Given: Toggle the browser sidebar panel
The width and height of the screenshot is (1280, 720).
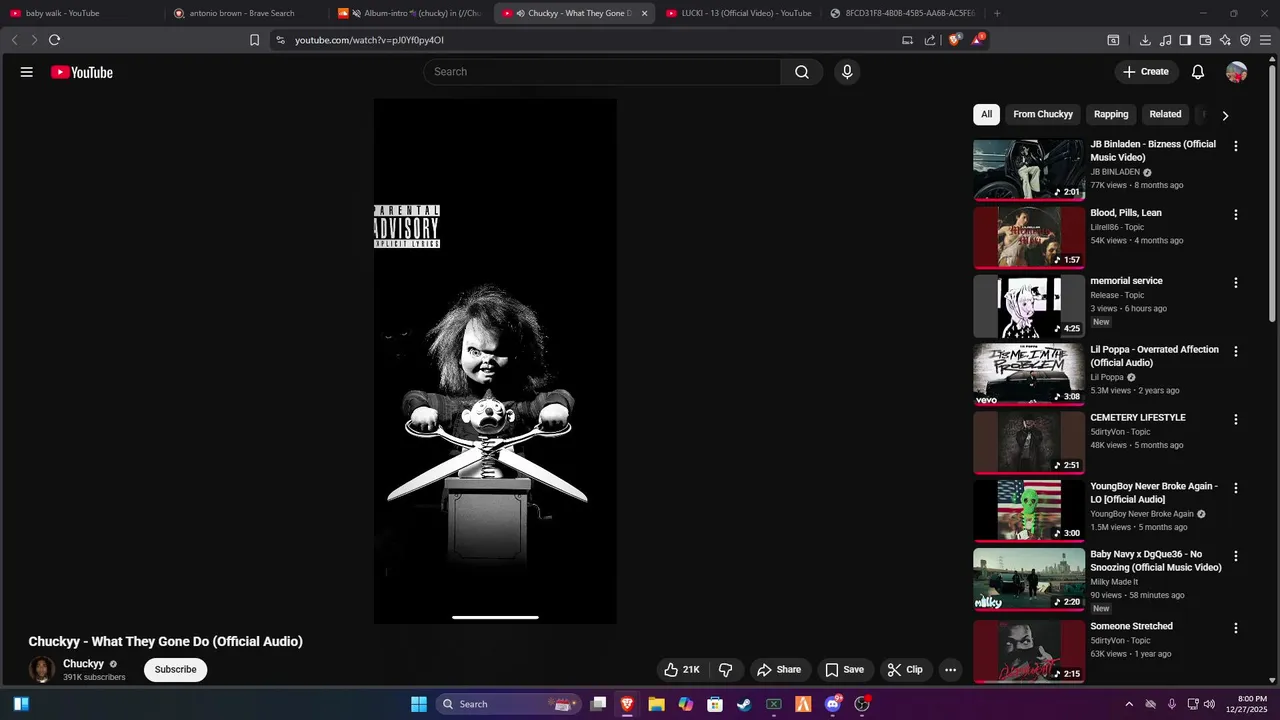Looking at the screenshot, I should 1185,40.
